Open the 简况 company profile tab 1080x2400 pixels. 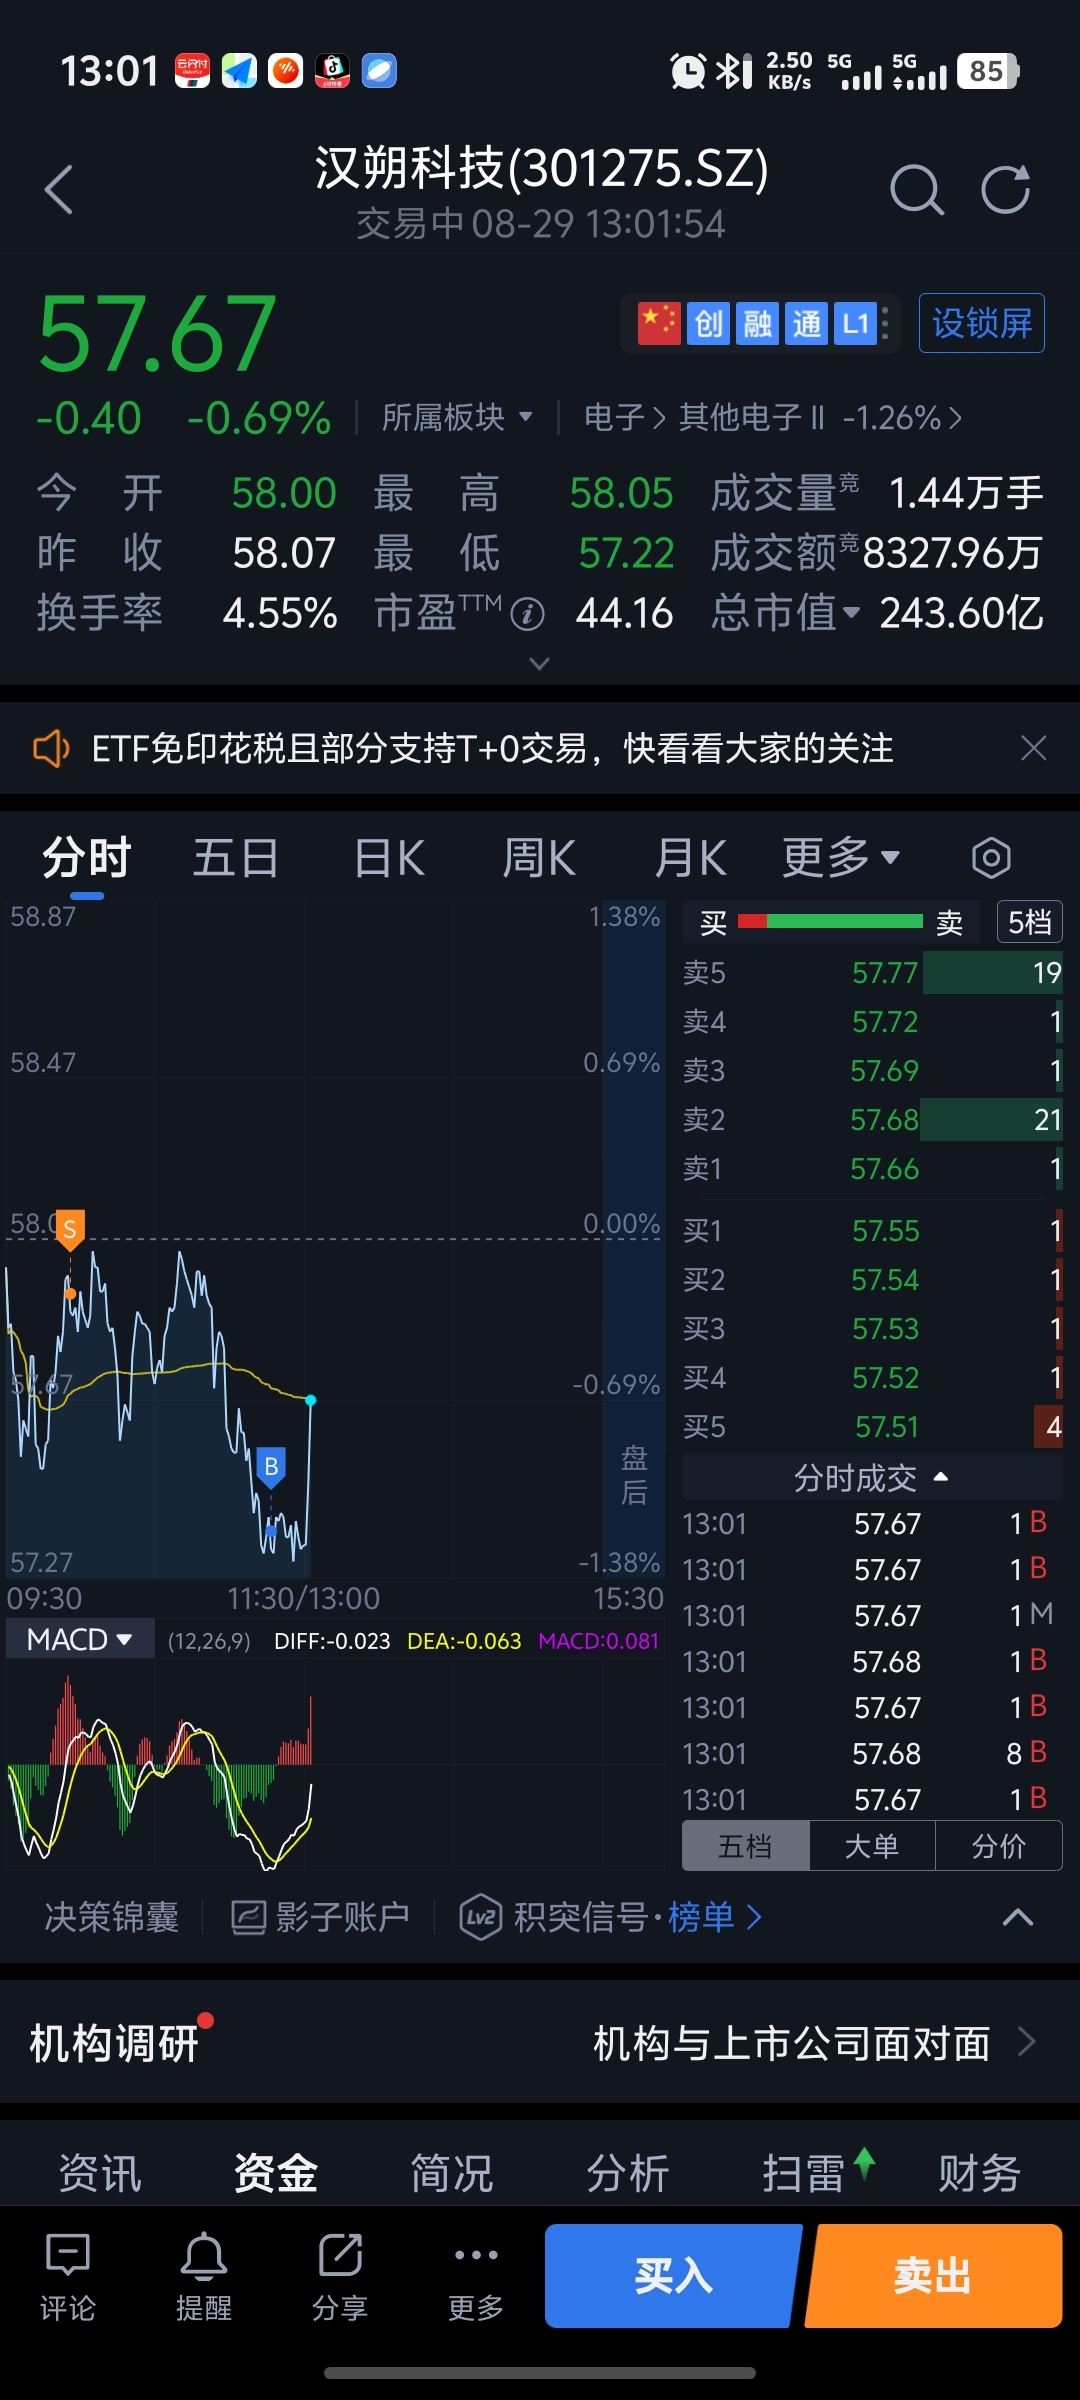(x=452, y=2172)
